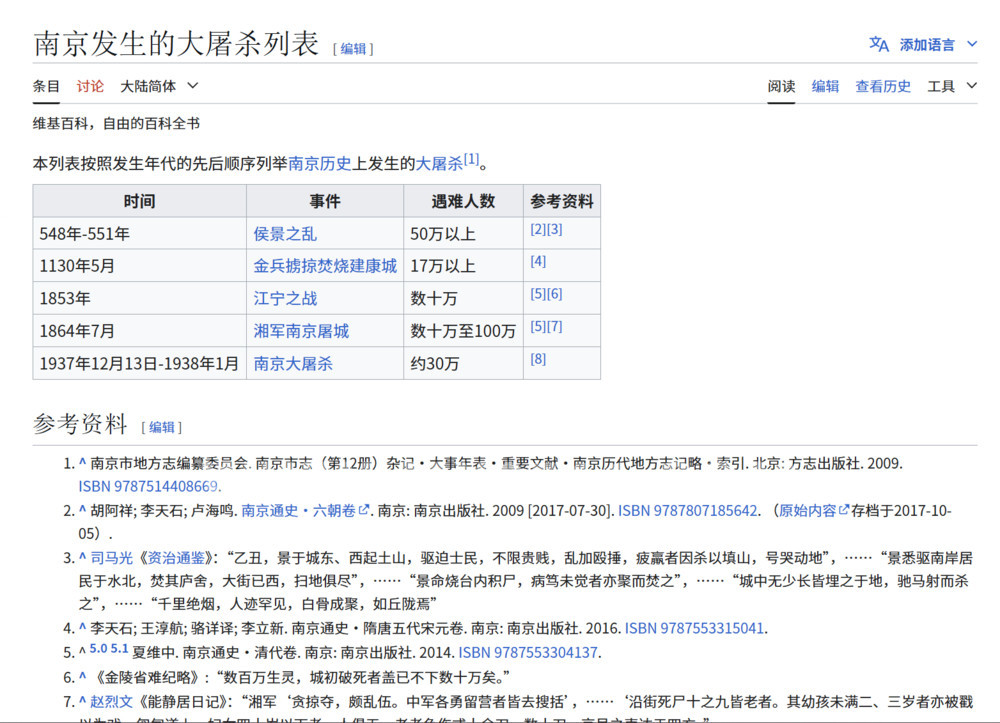Click the language translate icon
Screen dimensions: 1000x723
pyautogui.click(x=878, y=44)
